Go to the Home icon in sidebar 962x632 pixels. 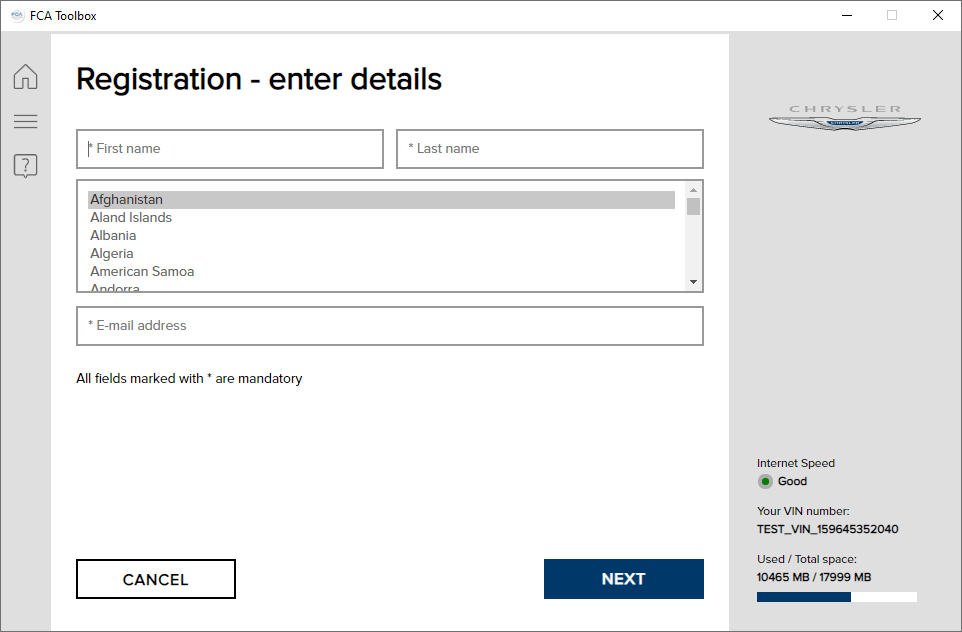click(25, 77)
